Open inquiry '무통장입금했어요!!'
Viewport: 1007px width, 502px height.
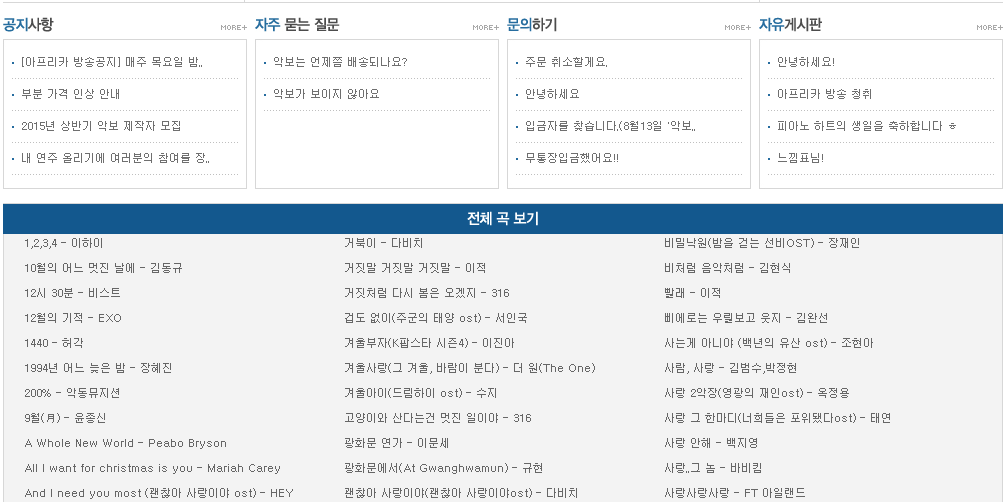[x=572, y=158]
